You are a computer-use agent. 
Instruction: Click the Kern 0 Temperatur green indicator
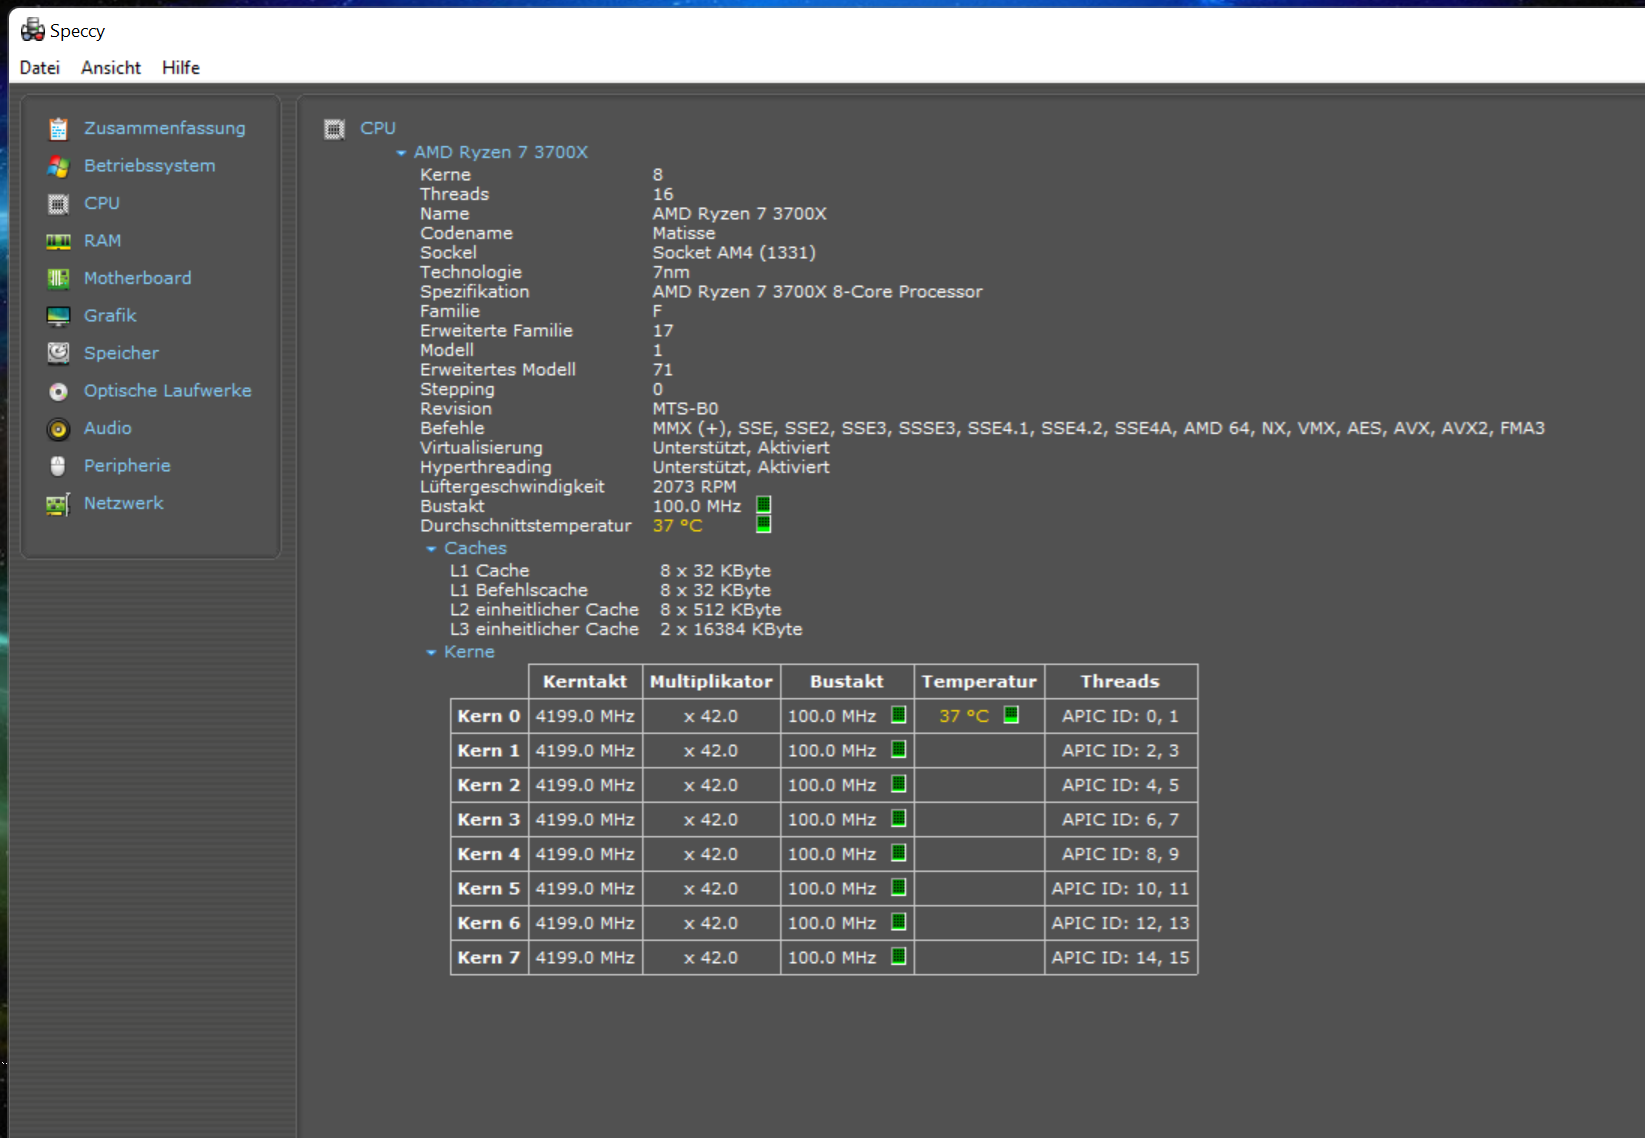coord(1011,715)
